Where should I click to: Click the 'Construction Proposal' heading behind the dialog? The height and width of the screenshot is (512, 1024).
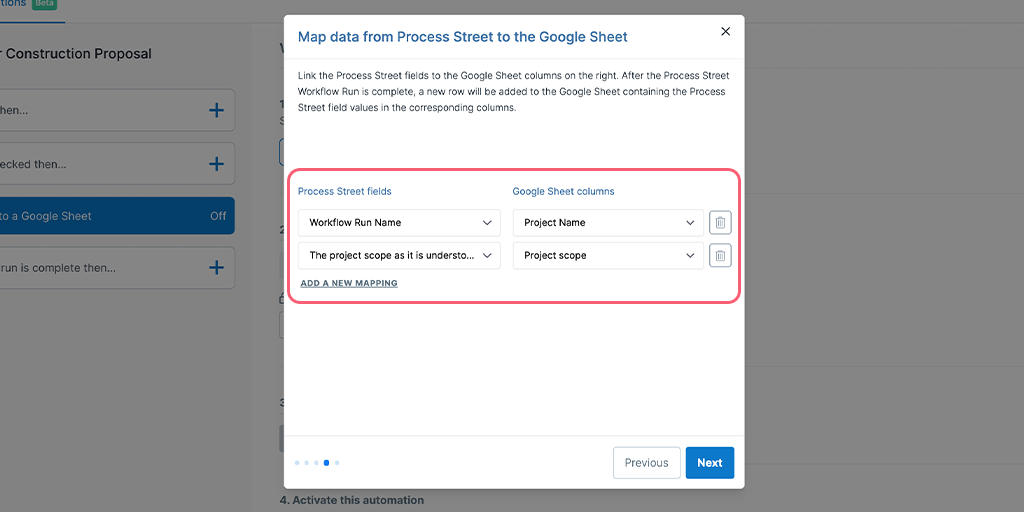click(76, 54)
